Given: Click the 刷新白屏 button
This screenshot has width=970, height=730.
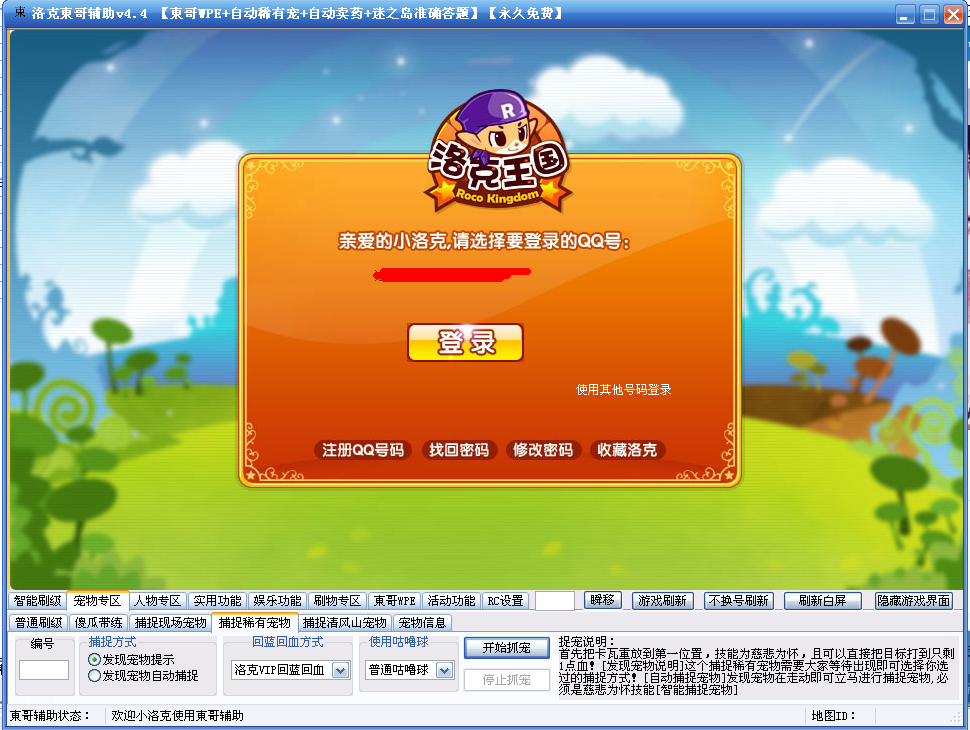Looking at the screenshot, I should pos(822,601).
